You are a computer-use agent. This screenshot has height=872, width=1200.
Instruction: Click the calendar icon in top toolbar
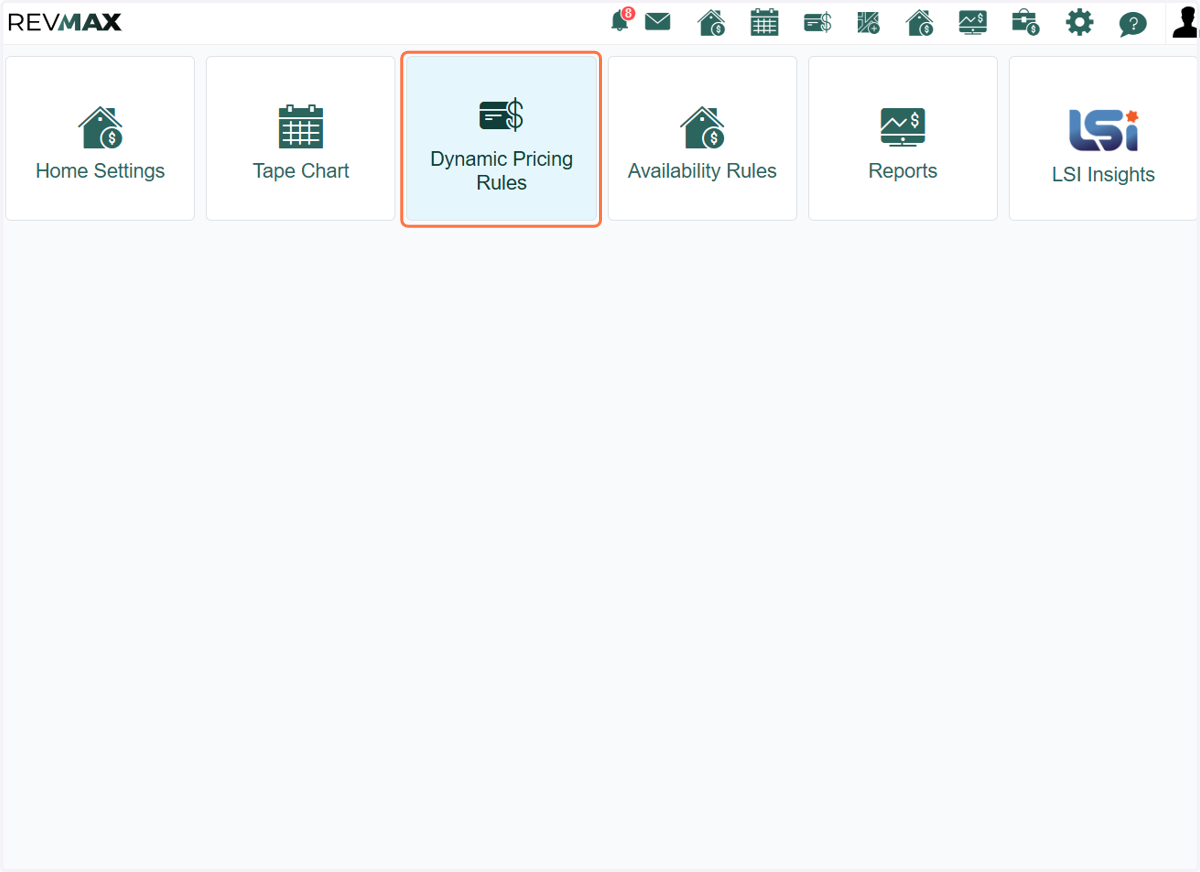764,22
